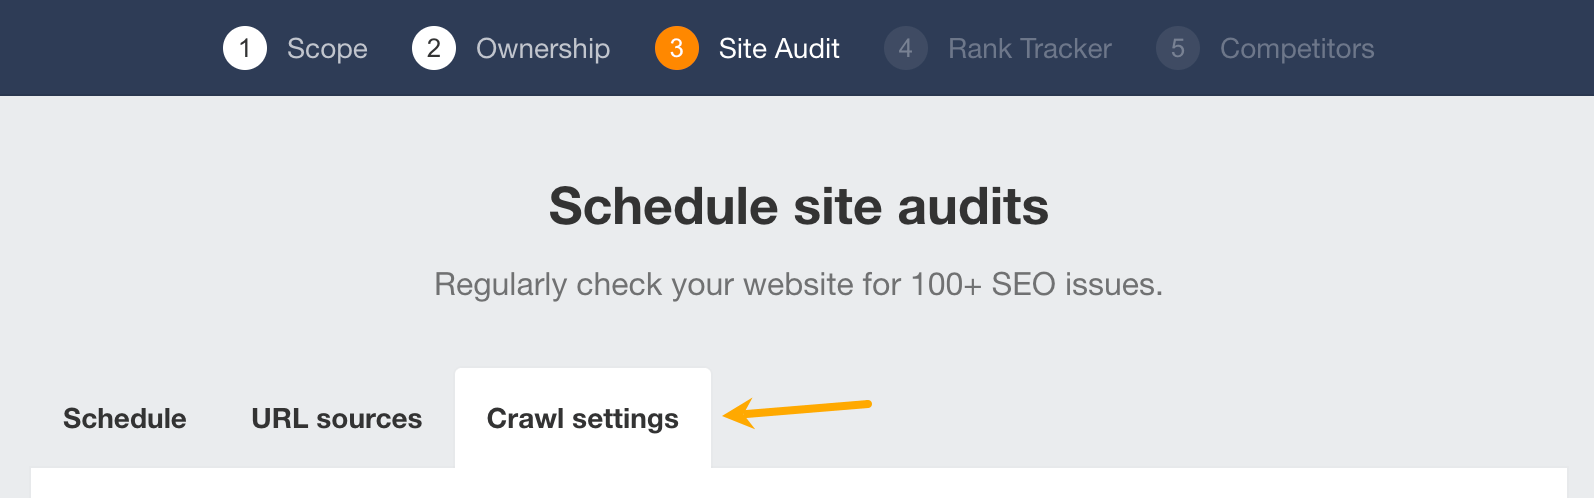1594x498 pixels.
Task: Click the dimmed step 4 circle
Action: point(906,48)
